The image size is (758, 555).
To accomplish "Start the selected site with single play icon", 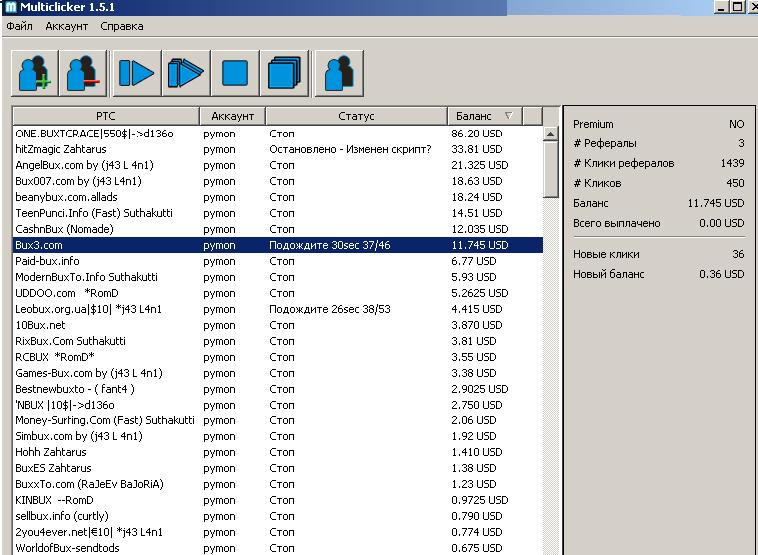I will coord(137,73).
